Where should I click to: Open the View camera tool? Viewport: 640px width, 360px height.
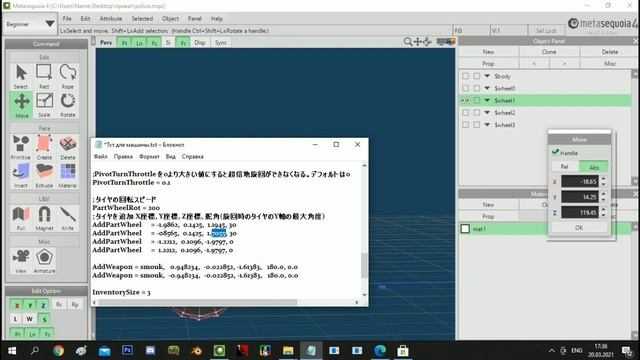point(21,261)
